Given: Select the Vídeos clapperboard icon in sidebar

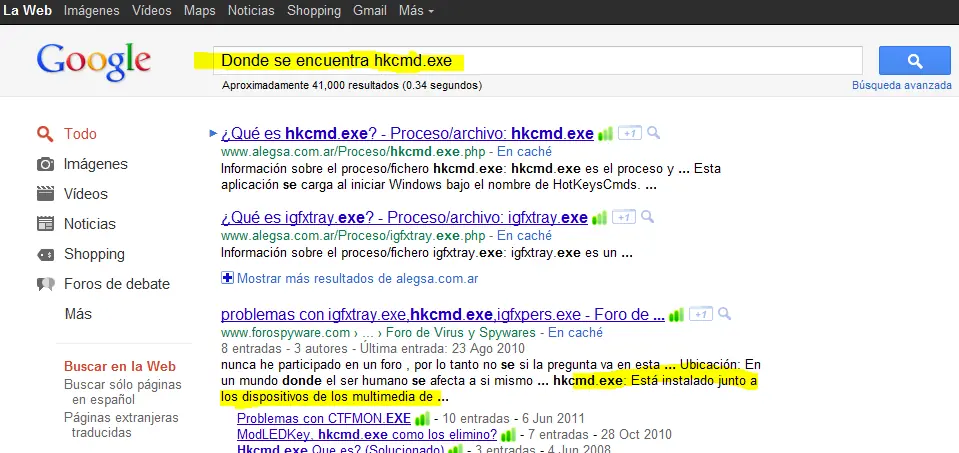Looking at the screenshot, I should point(45,194).
